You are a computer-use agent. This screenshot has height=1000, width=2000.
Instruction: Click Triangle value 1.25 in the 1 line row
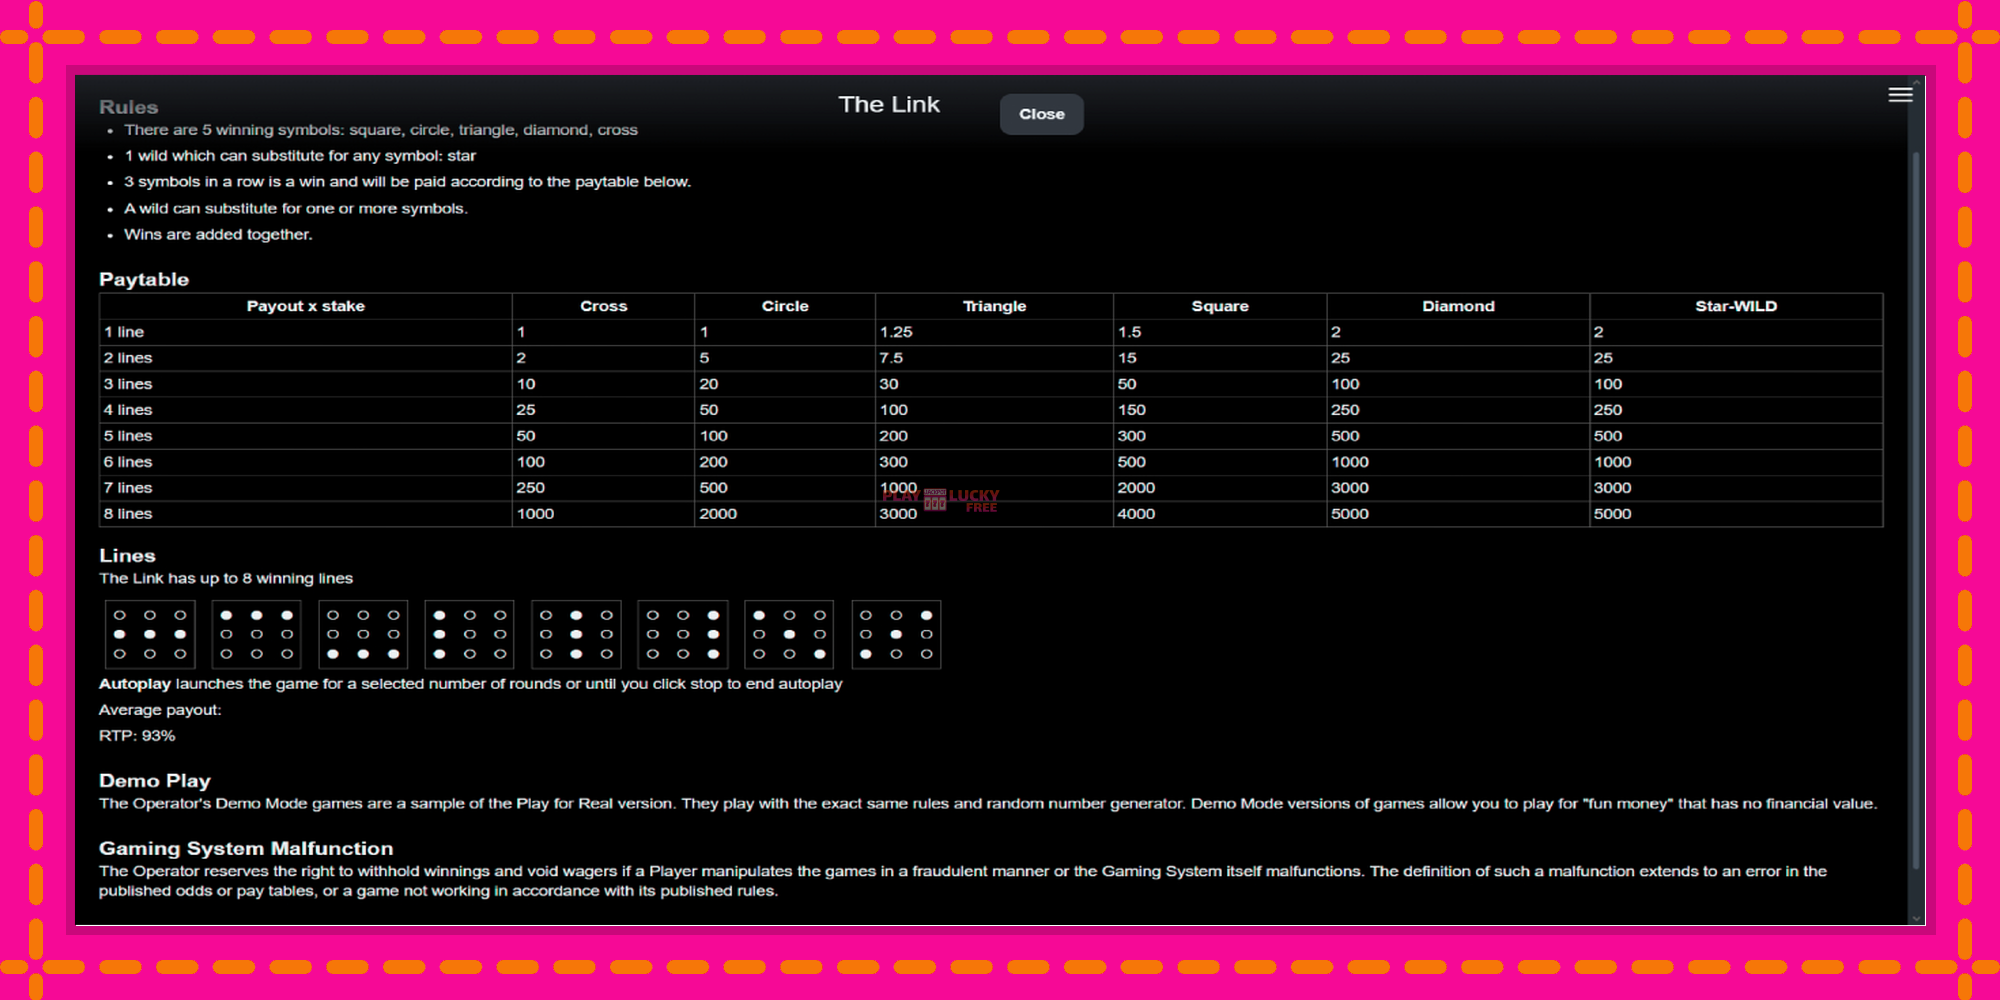tap(896, 332)
